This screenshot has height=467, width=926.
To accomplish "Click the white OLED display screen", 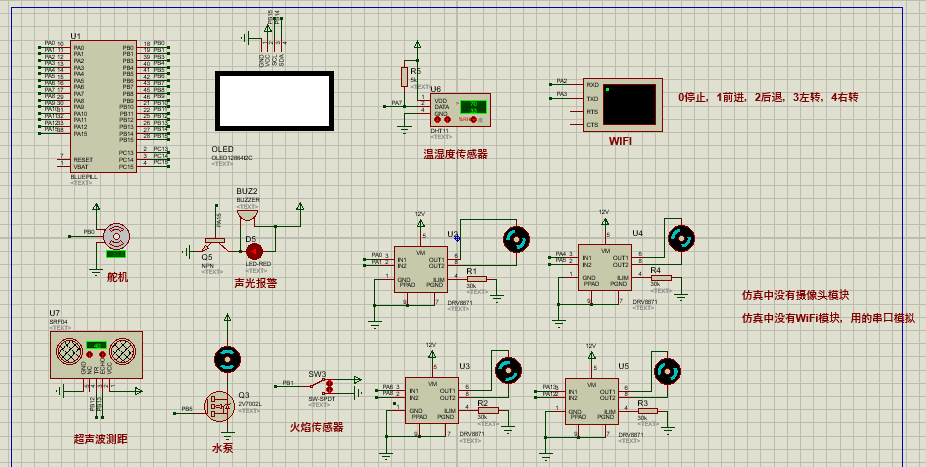I will [274, 101].
